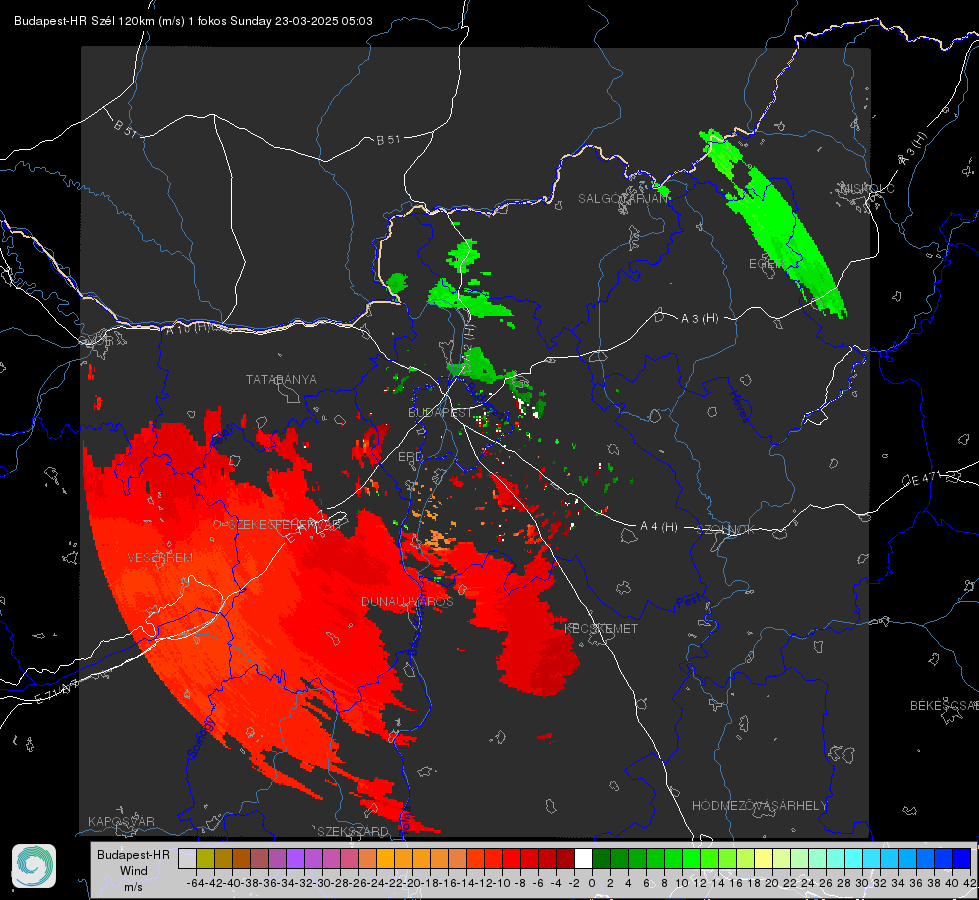Click the TATABÁNYA city label
Viewport: 979px width, 900px height.
pyautogui.click(x=281, y=380)
